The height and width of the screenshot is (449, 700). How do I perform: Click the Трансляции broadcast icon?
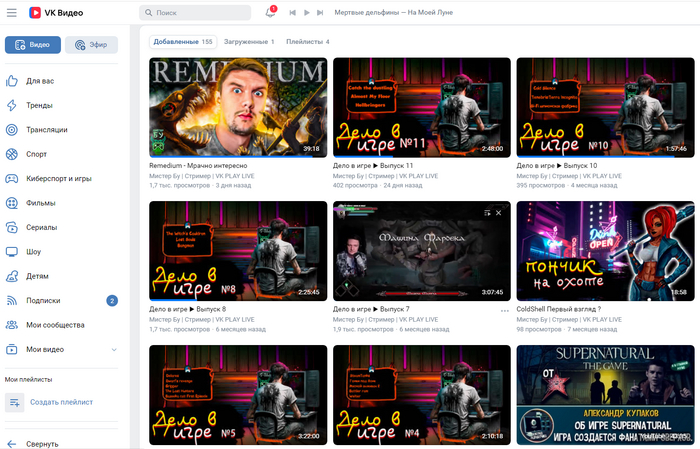(x=12, y=130)
